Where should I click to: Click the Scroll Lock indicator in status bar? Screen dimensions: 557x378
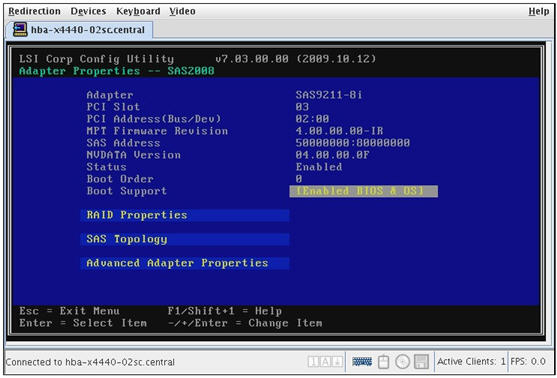(x=337, y=362)
